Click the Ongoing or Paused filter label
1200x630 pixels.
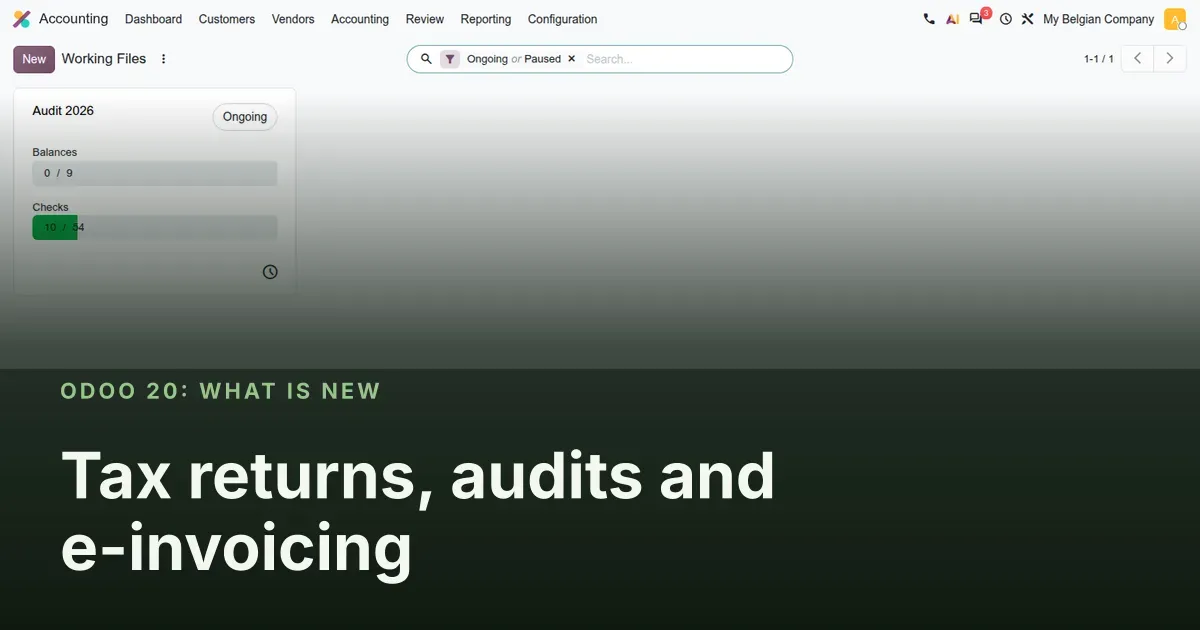coord(514,59)
